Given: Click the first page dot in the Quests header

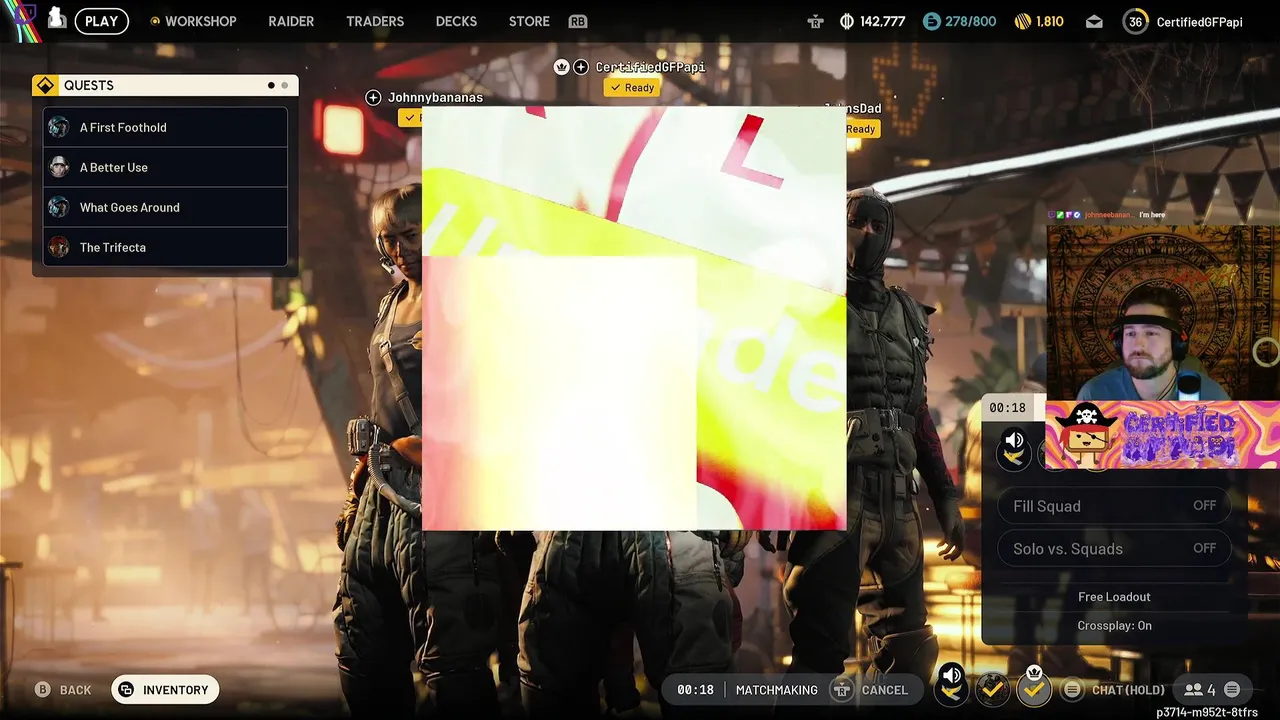Looking at the screenshot, I should click(x=271, y=85).
